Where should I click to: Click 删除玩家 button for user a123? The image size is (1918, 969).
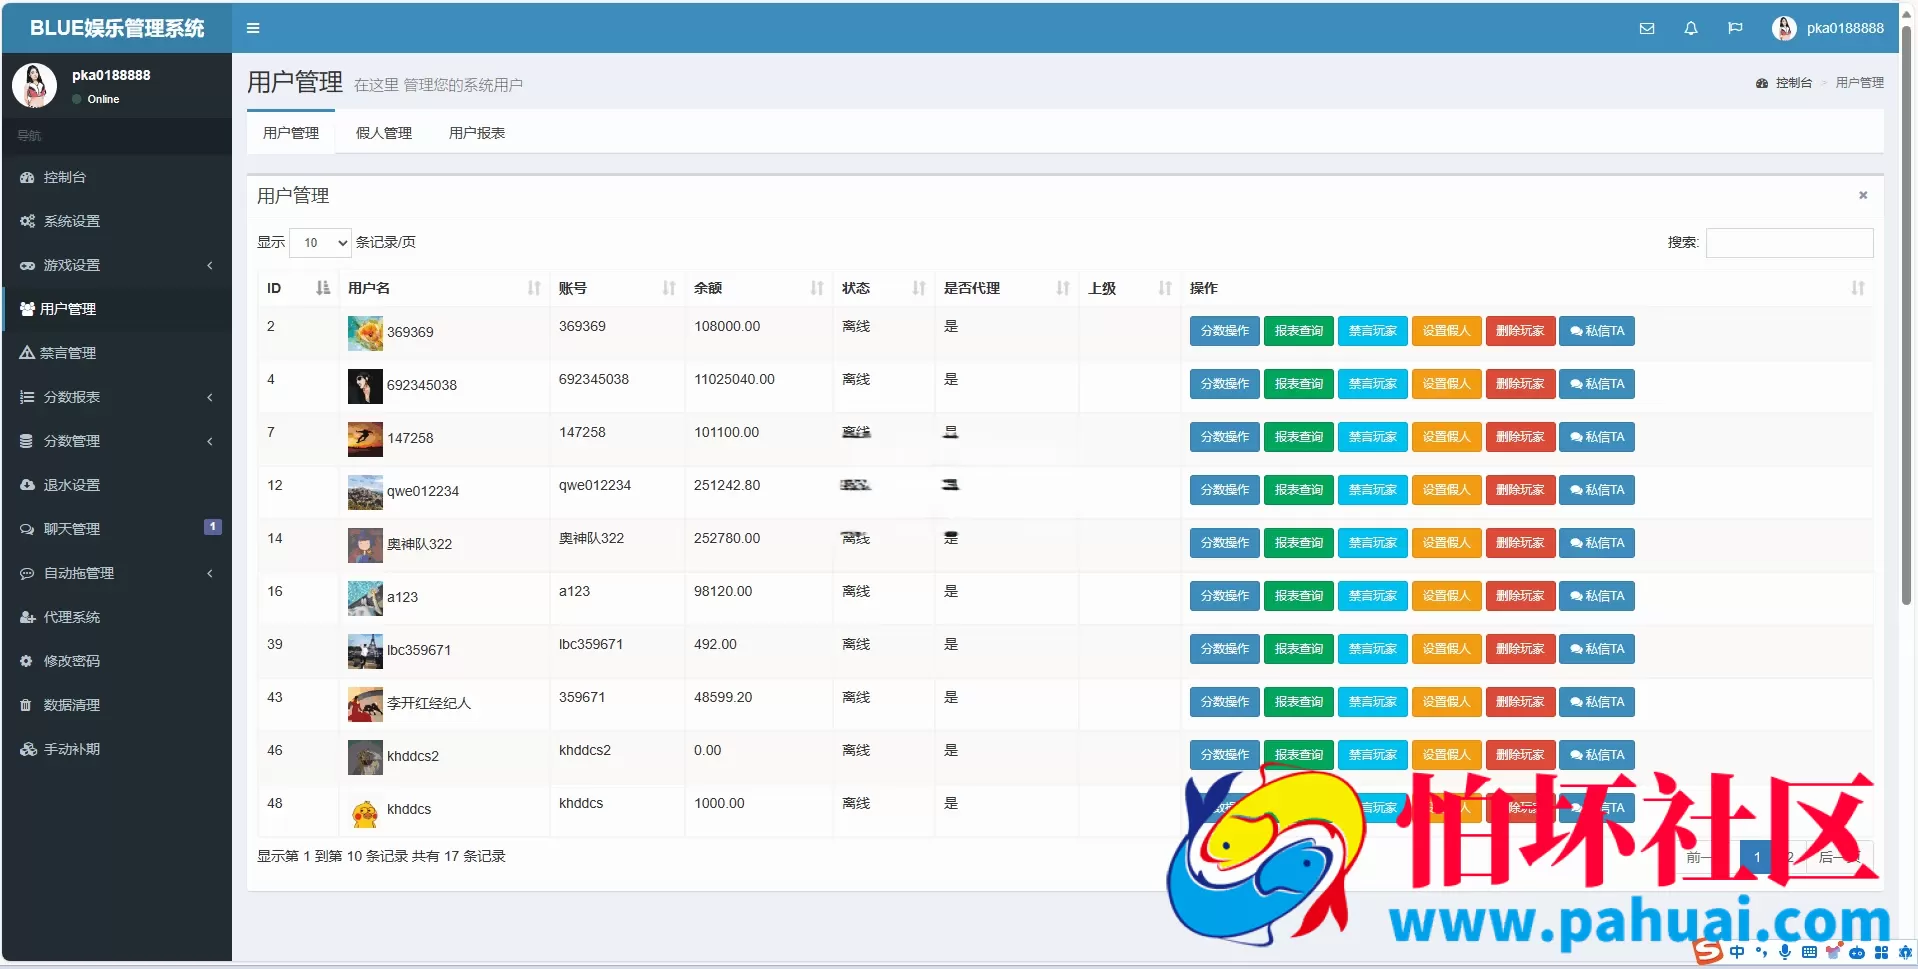1520,596
